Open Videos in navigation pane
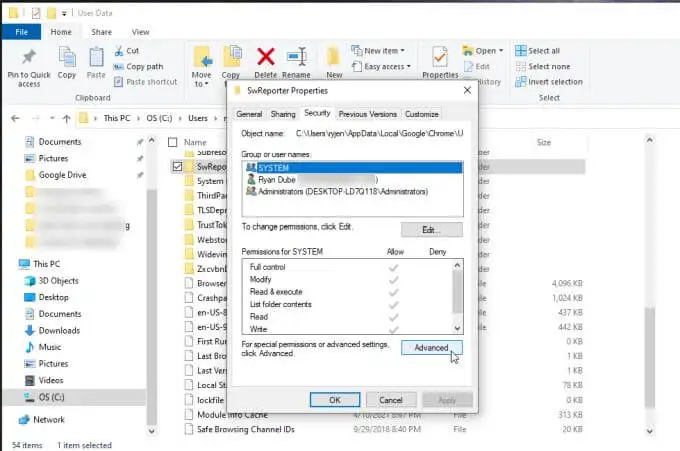 coord(51,380)
